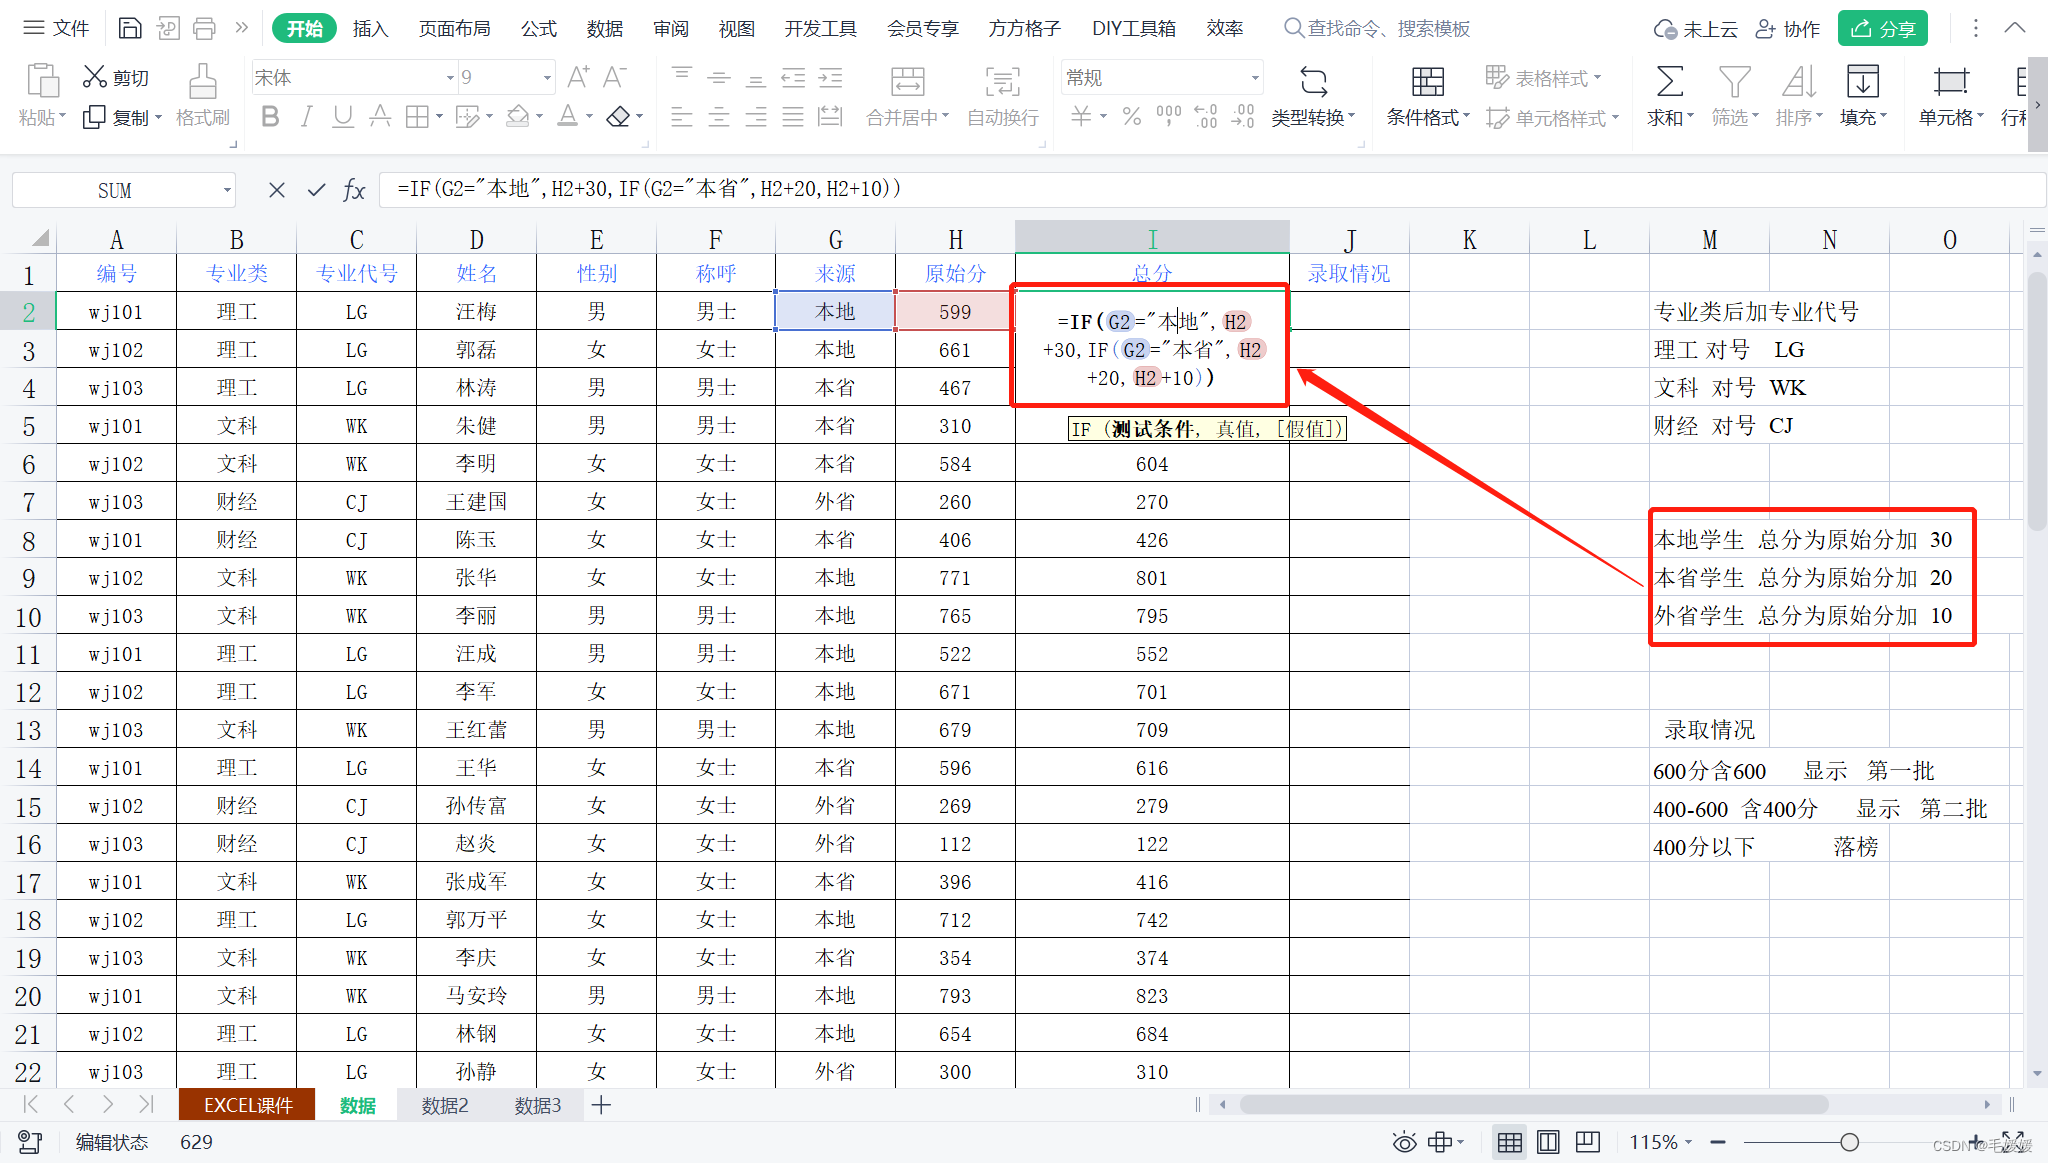Switch to Reading view in the status bar

pyautogui.click(x=1588, y=1142)
